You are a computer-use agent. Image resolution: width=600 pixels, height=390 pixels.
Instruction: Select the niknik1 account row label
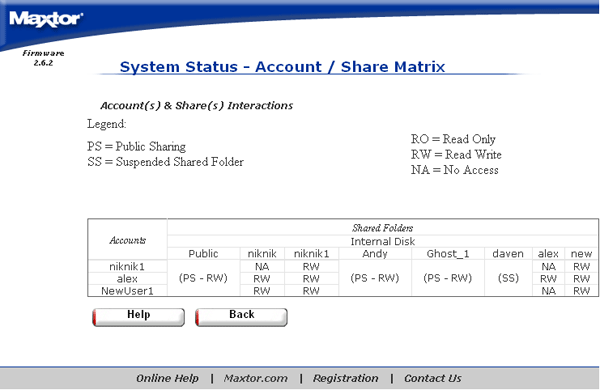[x=127, y=266]
